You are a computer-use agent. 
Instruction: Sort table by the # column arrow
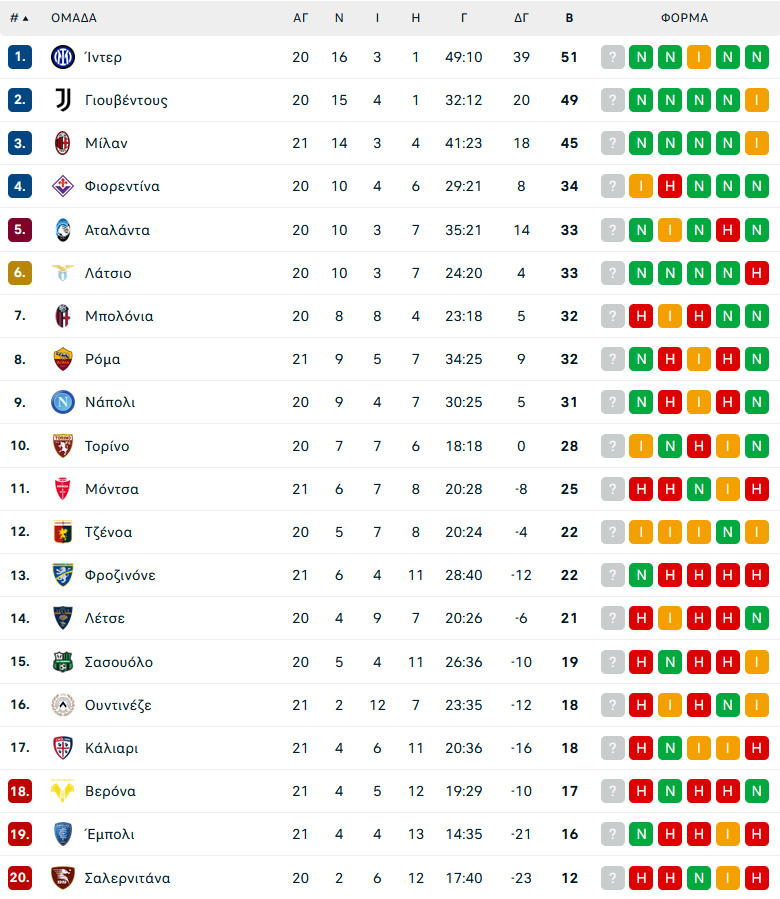click(20, 18)
